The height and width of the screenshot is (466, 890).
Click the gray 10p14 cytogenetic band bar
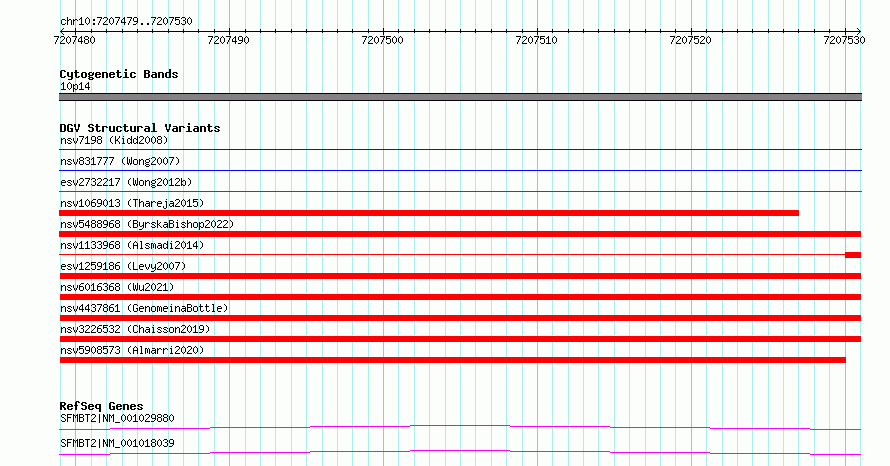460,97
